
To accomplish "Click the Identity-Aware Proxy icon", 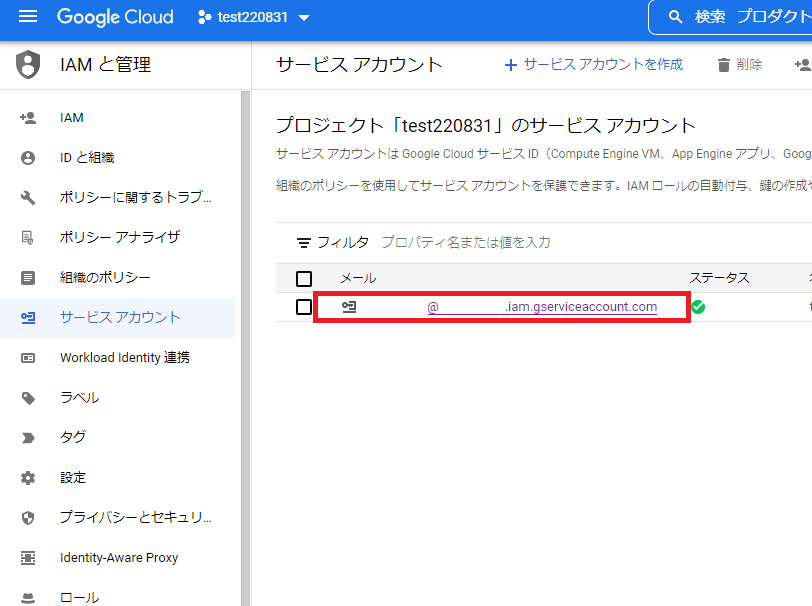I will pyautogui.click(x=28, y=557).
